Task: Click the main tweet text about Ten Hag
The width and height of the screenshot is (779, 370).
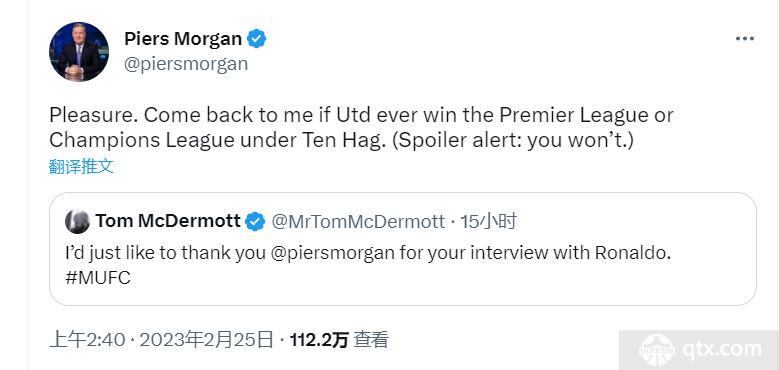Action: coord(361,128)
